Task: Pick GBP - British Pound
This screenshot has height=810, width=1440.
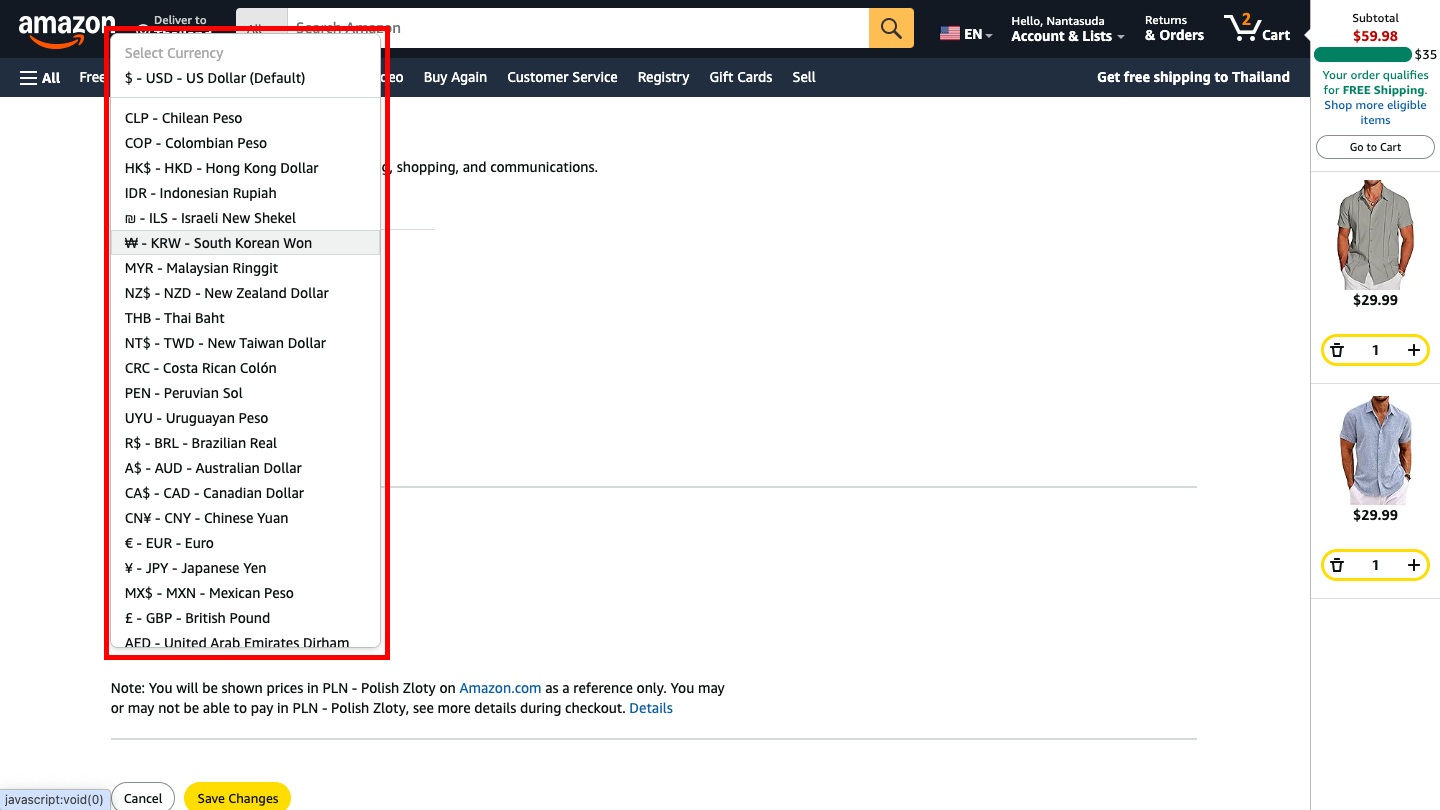Action: (x=245, y=618)
